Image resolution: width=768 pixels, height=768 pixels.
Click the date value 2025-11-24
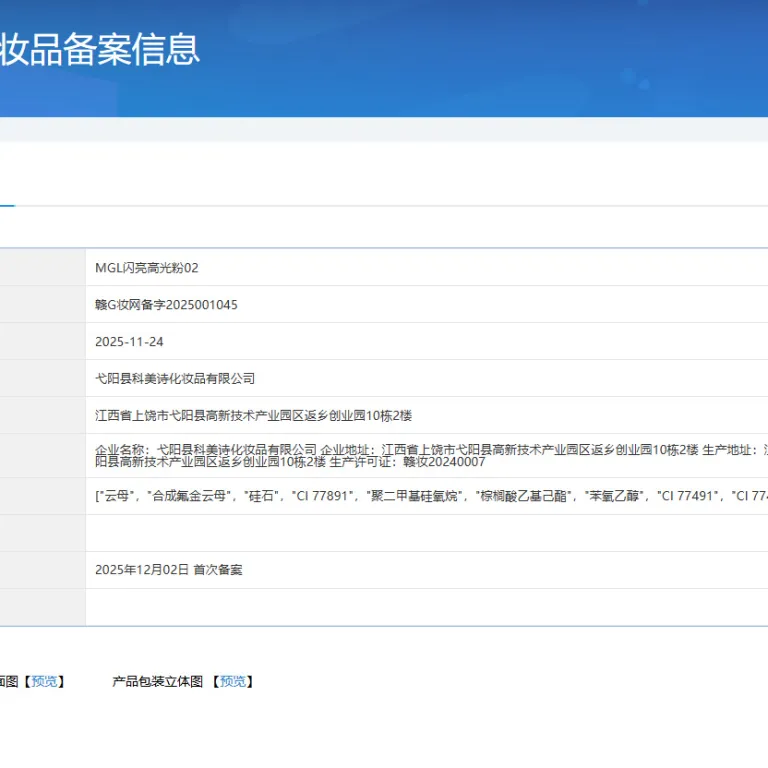(x=129, y=342)
